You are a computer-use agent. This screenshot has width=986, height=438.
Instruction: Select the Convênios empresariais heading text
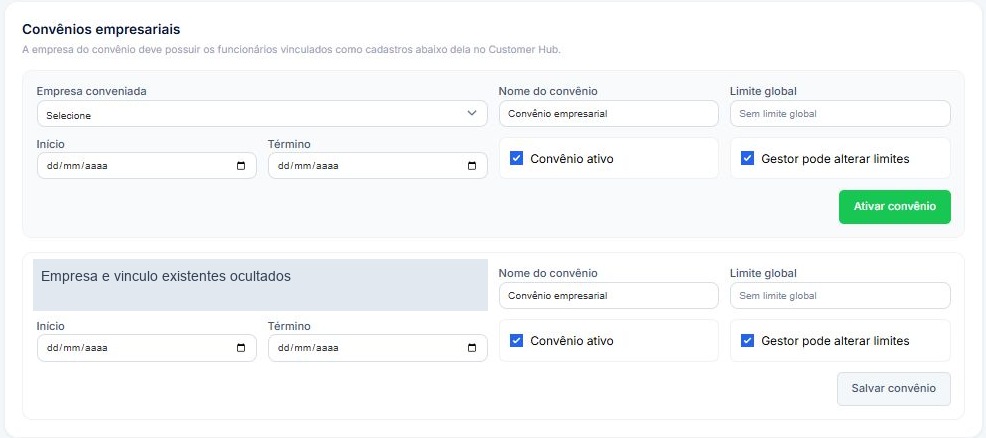tap(101, 30)
